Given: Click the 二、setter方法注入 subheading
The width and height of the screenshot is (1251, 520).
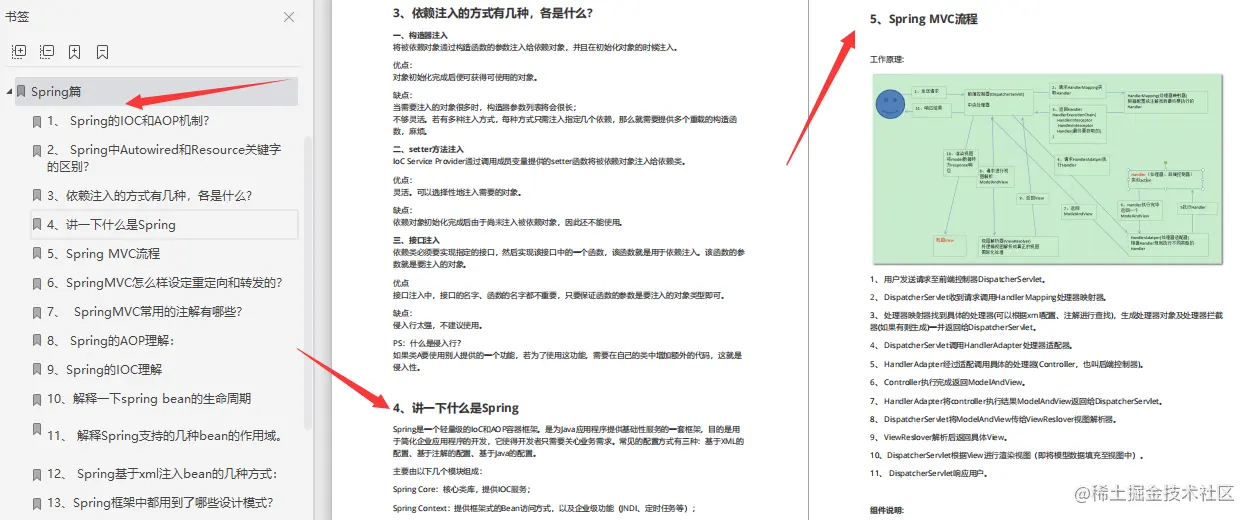Looking at the screenshot, I should coord(428,149).
